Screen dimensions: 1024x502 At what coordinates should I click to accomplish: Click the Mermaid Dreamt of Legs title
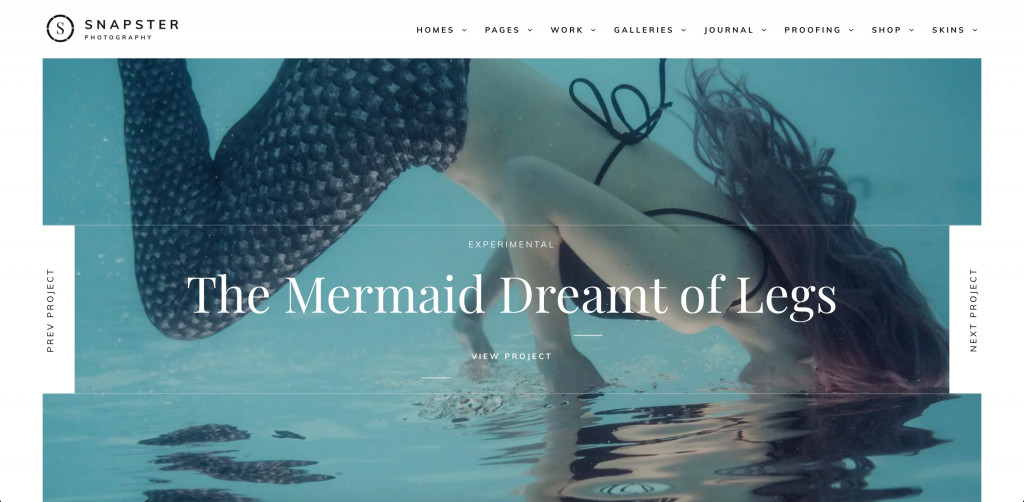pyautogui.click(x=511, y=295)
